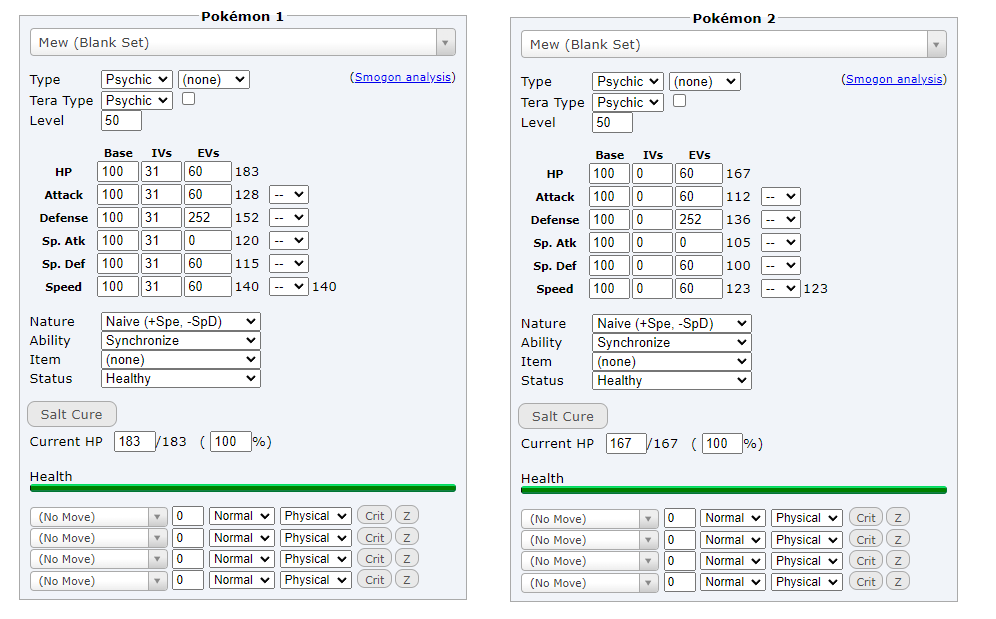
Task: Open Pokémon 2 Smogon analysis link
Action: coord(894,79)
